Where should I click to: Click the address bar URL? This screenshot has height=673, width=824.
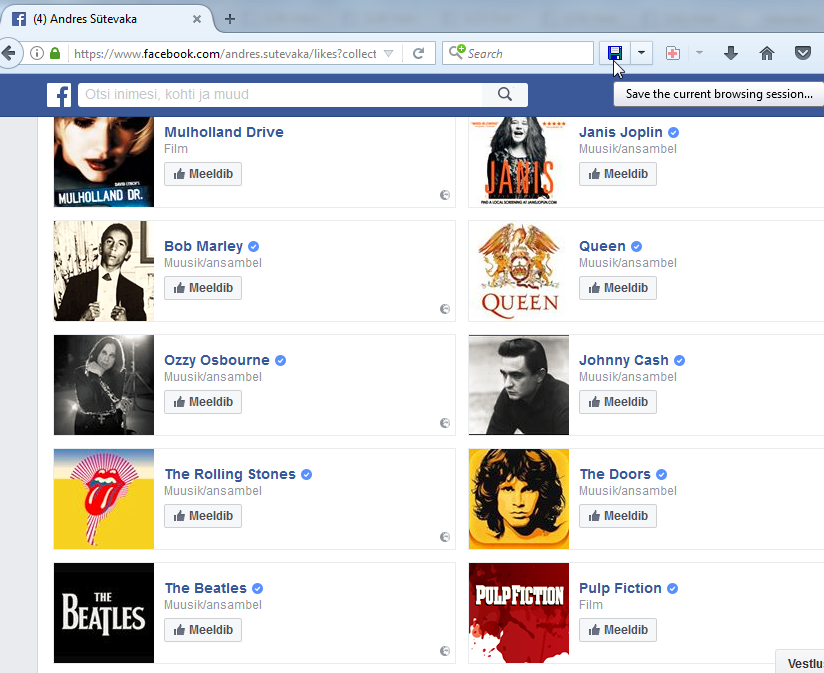(225, 54)
